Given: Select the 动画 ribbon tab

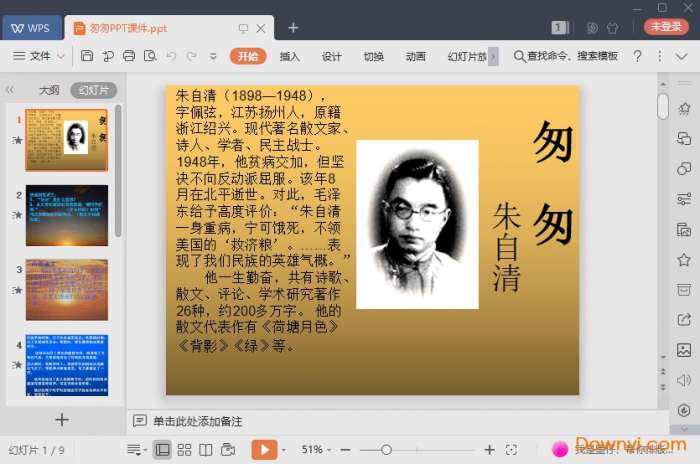Looking at the screenshot, I should coord(415,56).
